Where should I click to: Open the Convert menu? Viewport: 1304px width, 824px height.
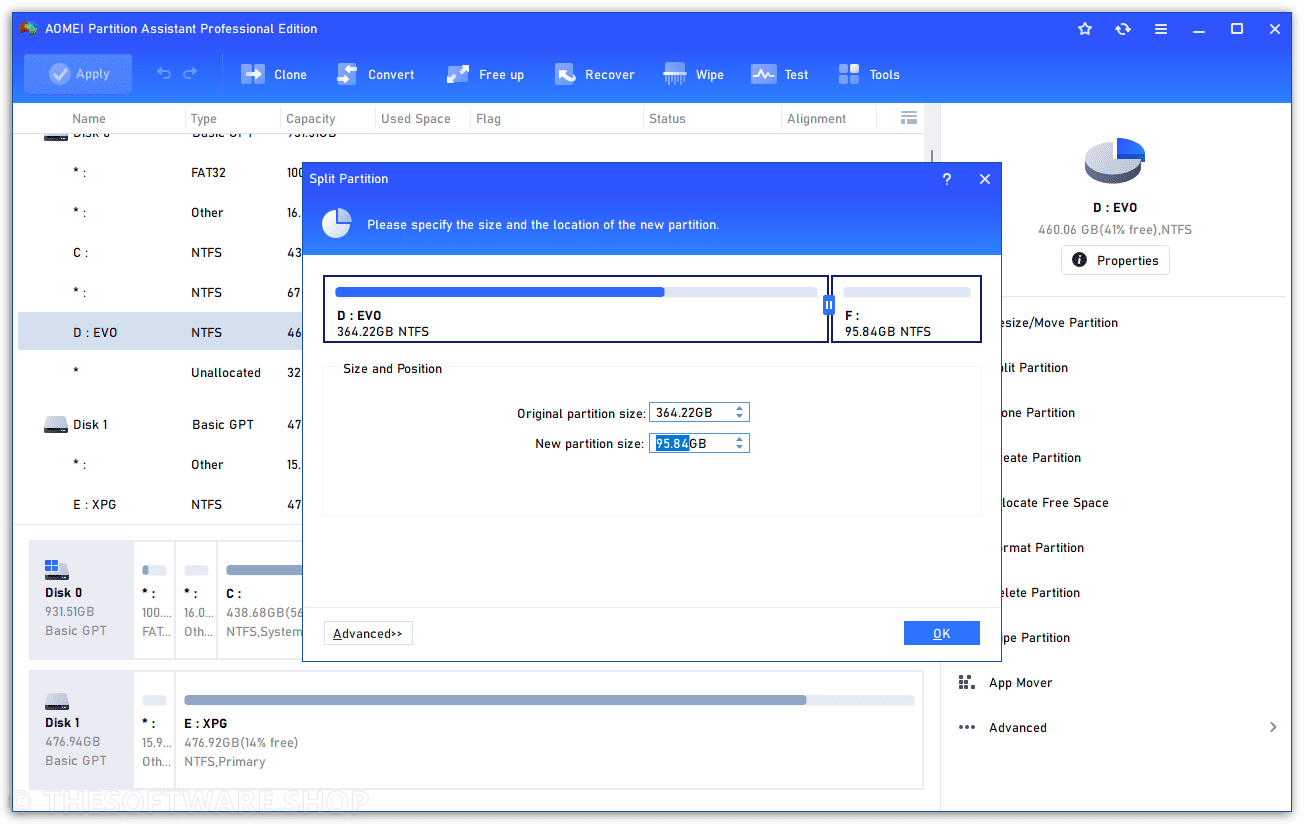(375, 74)
